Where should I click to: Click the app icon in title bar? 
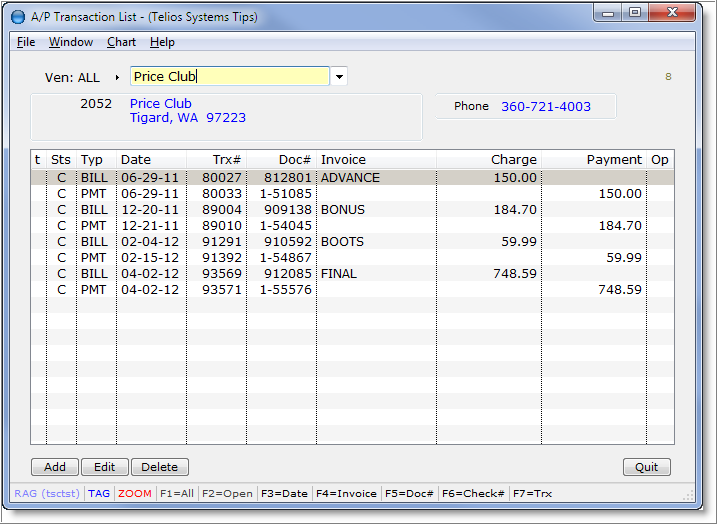(x=17, y=16)
